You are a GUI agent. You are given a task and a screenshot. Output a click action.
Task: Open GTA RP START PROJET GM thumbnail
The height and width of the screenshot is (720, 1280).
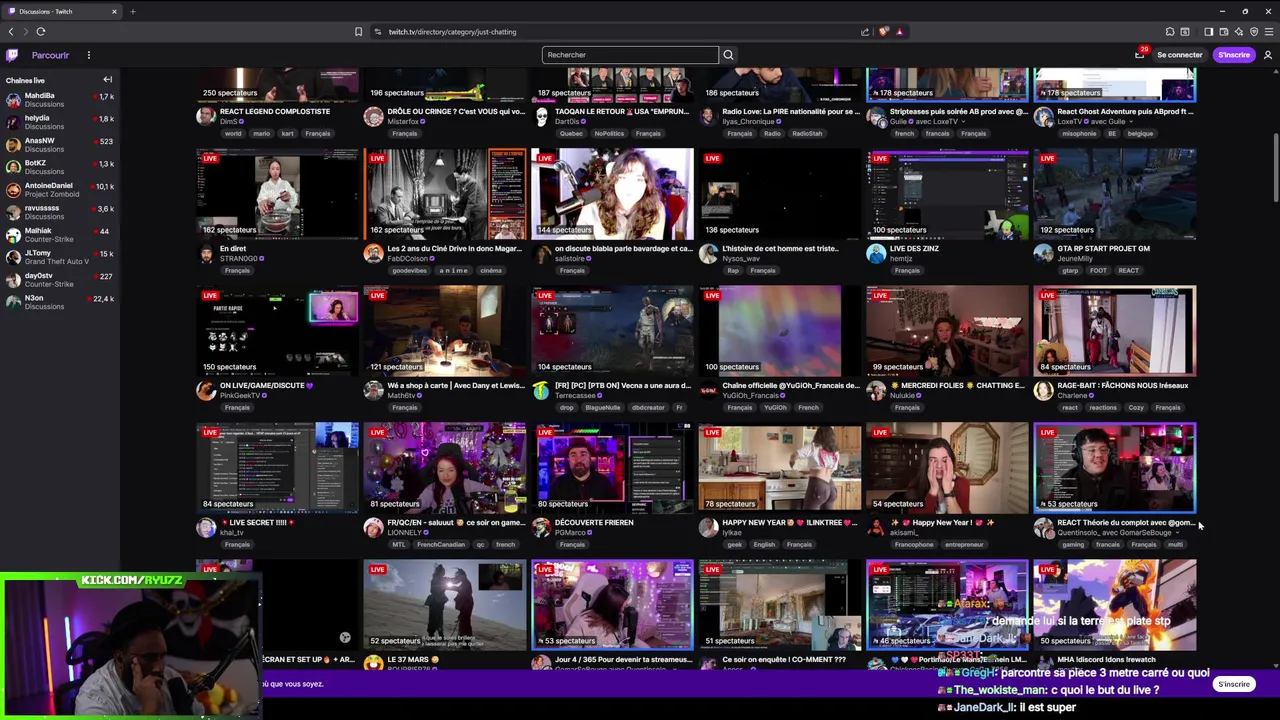[x=1115, y=194]
